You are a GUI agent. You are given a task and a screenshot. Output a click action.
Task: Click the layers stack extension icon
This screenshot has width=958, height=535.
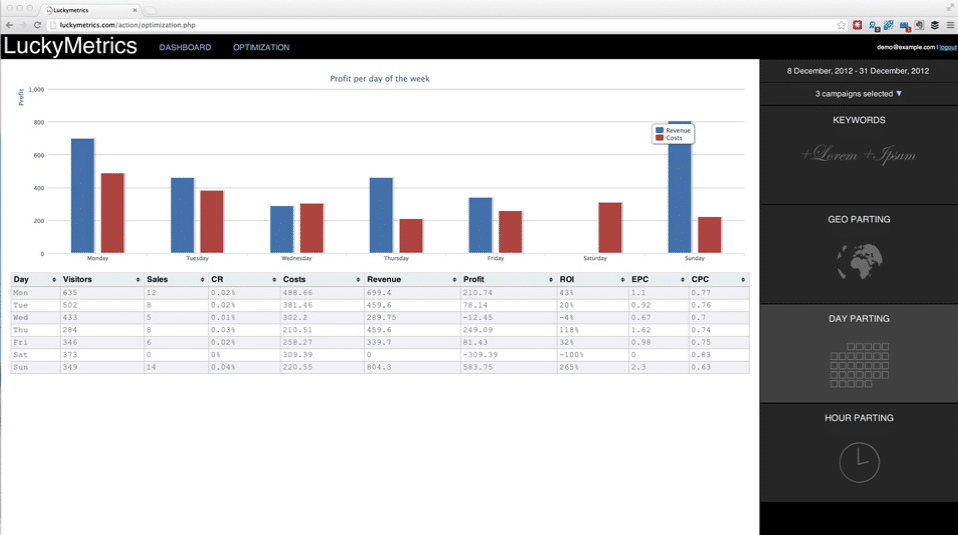pyautogui.click(x=935, y=25)
